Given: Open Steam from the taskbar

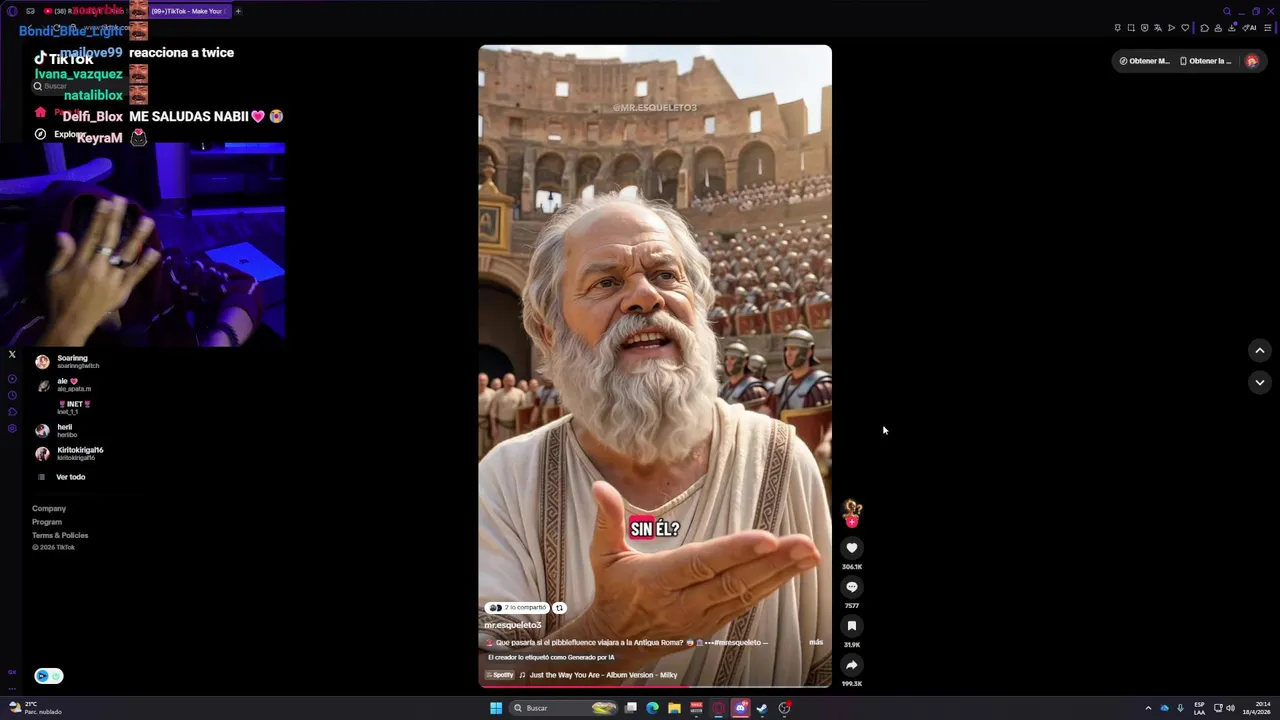Looking at the screenshot, I should point(762,708).
